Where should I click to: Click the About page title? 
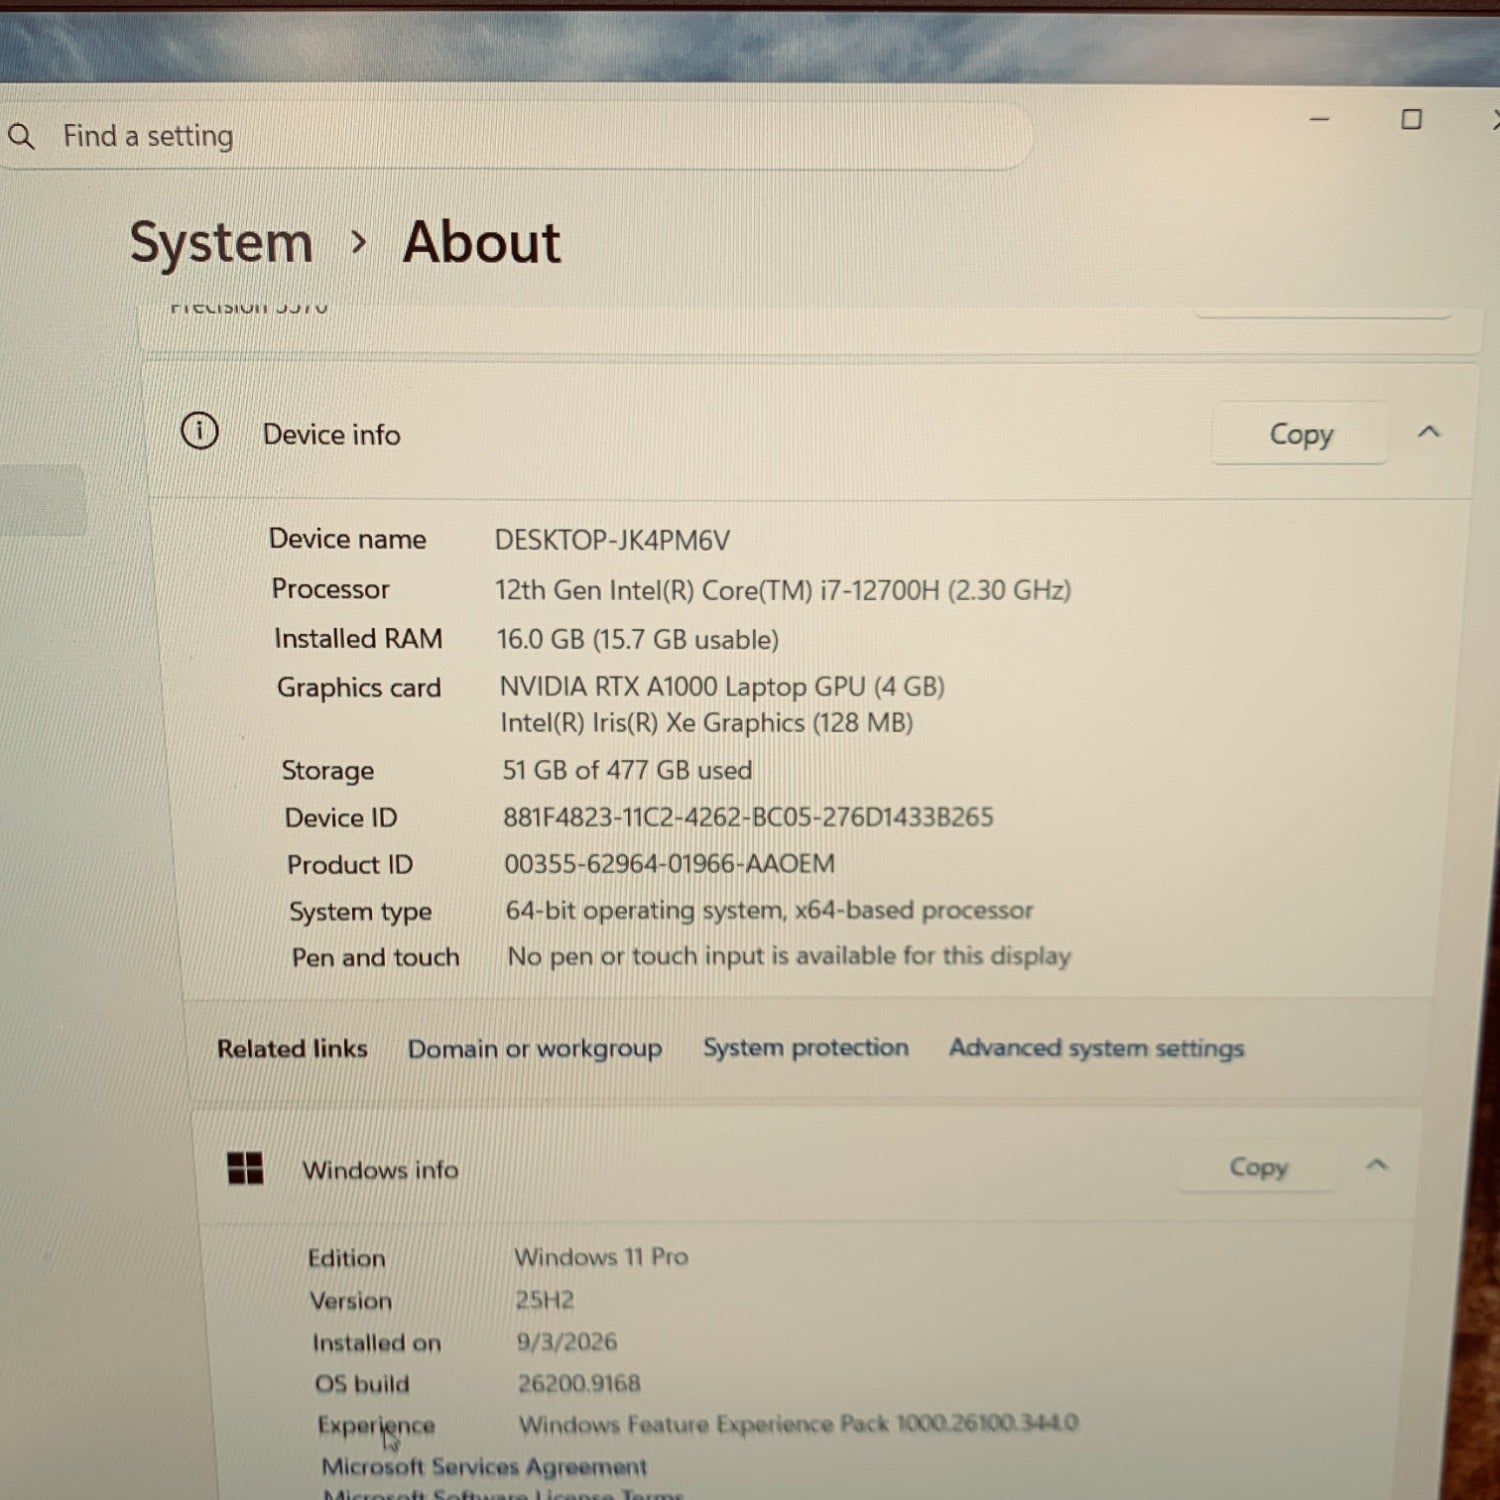click(482, 243)
